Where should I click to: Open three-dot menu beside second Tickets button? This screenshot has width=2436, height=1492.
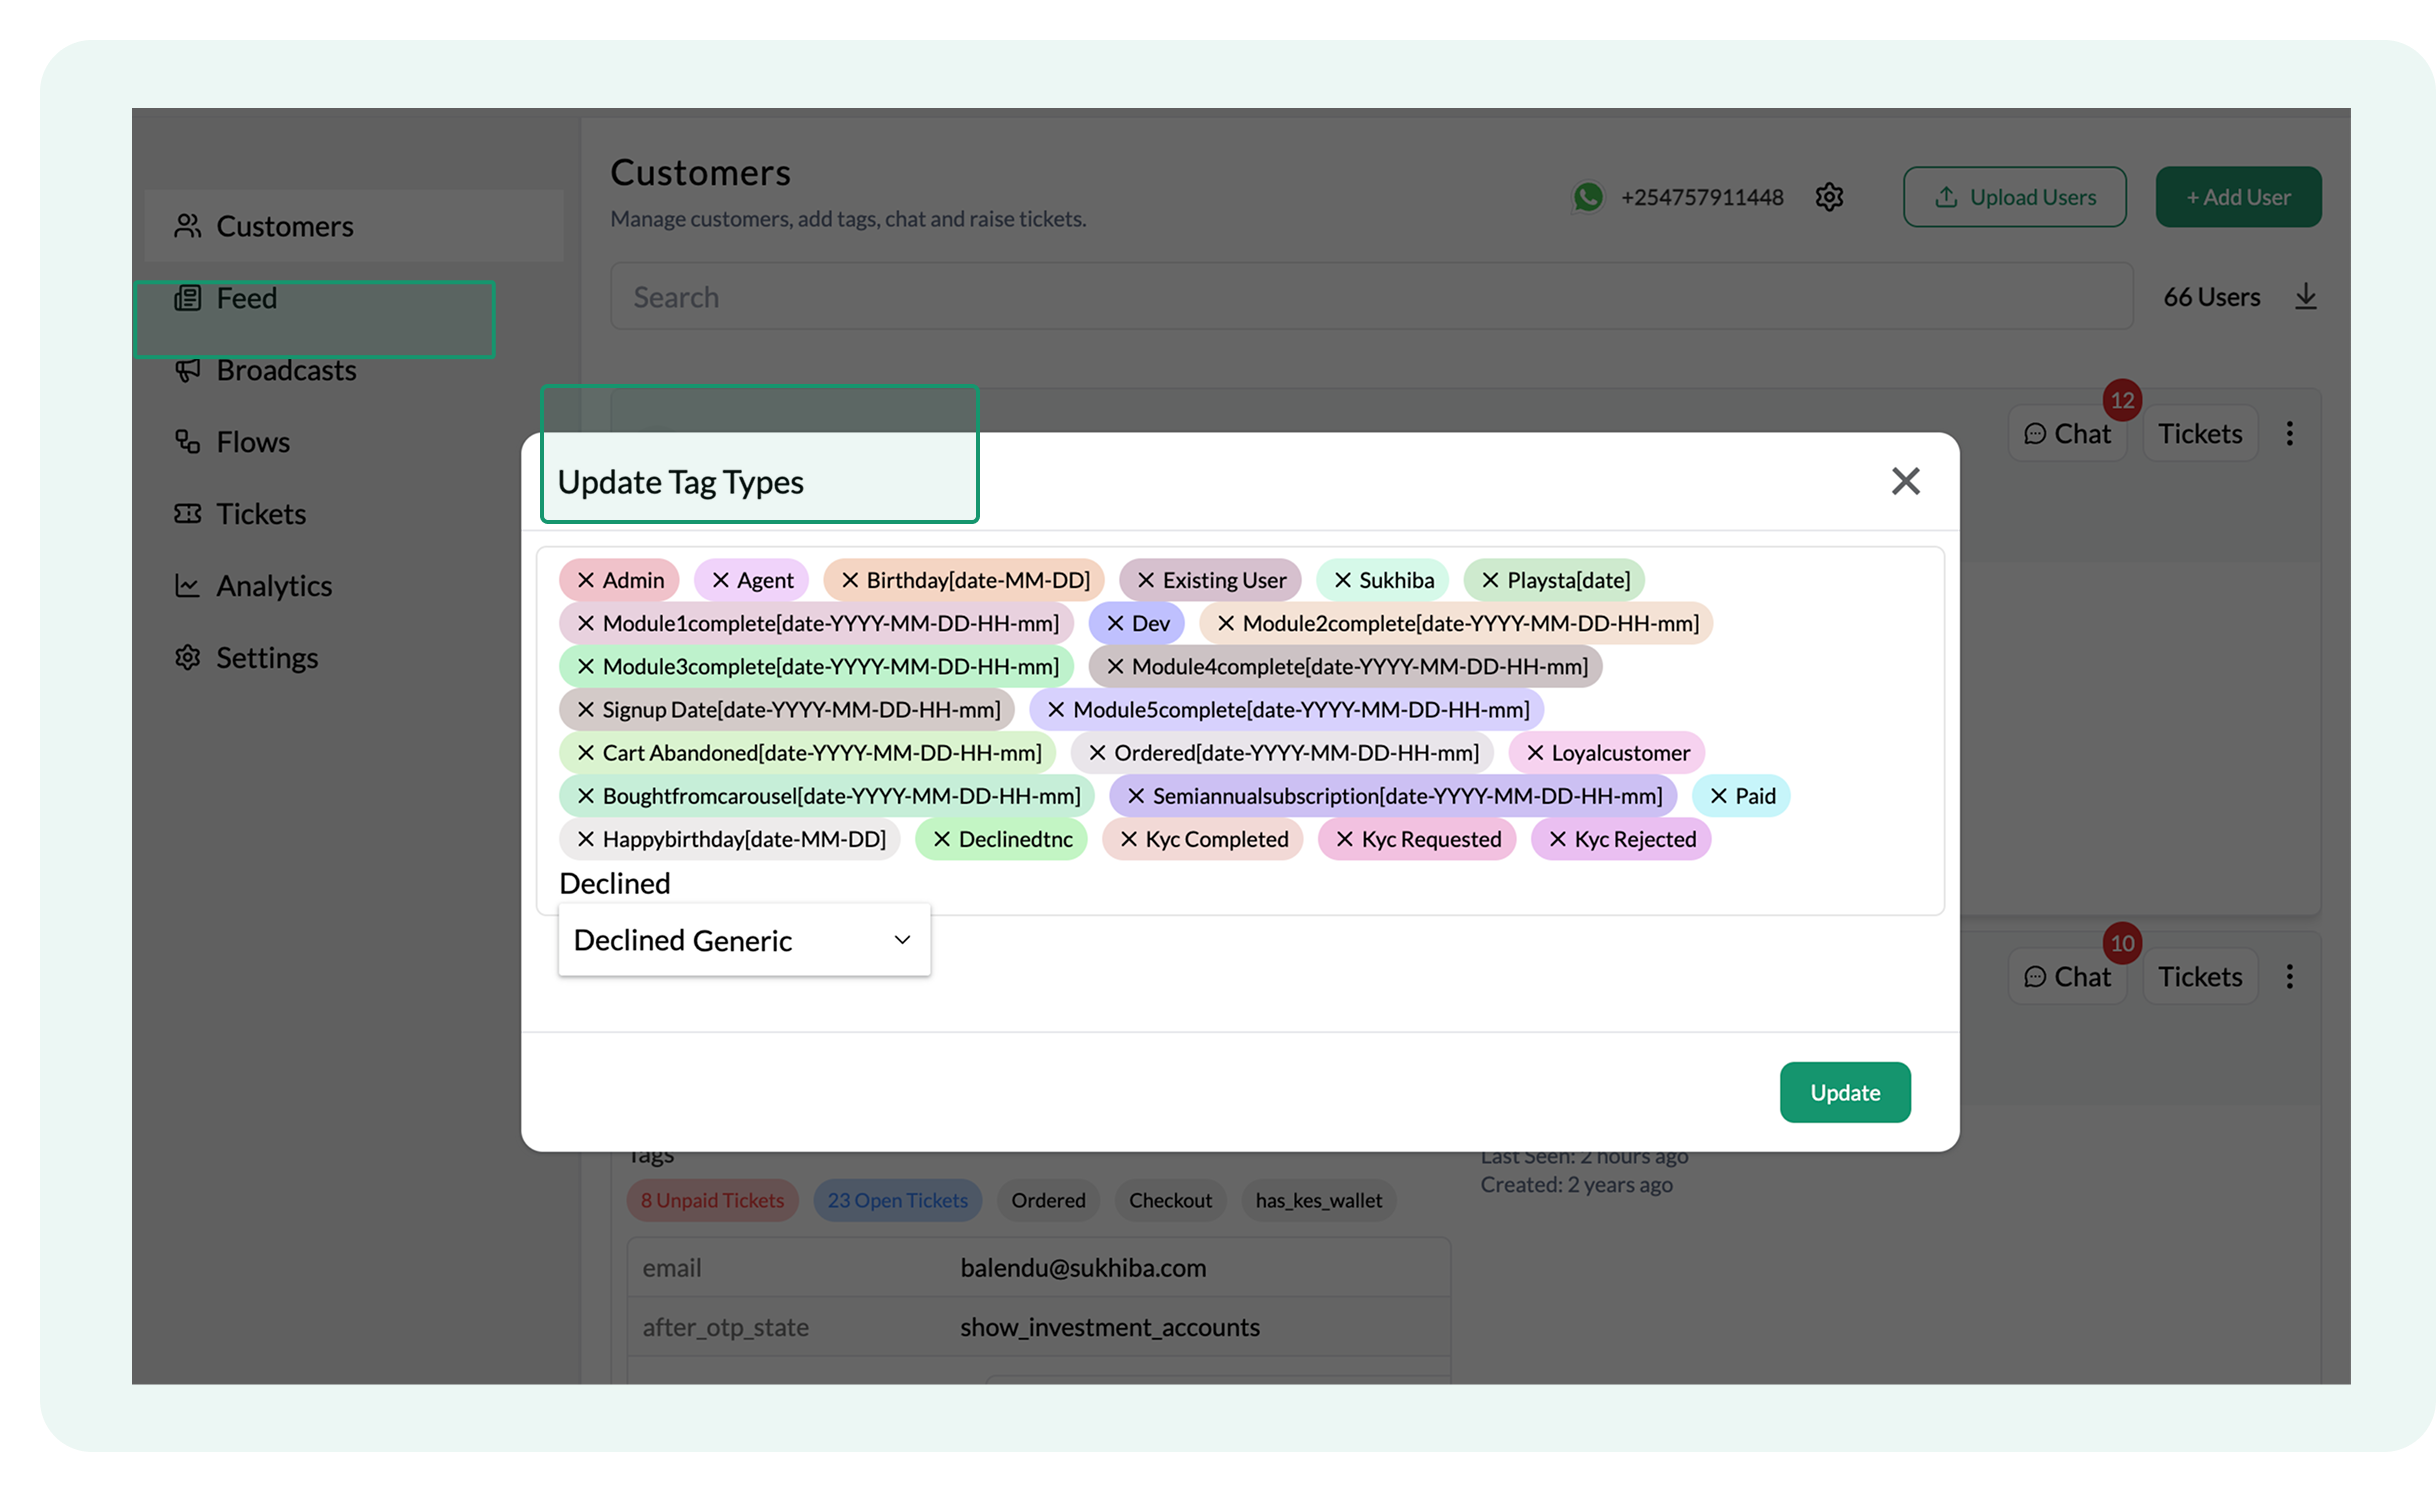tap(2289, 977)
